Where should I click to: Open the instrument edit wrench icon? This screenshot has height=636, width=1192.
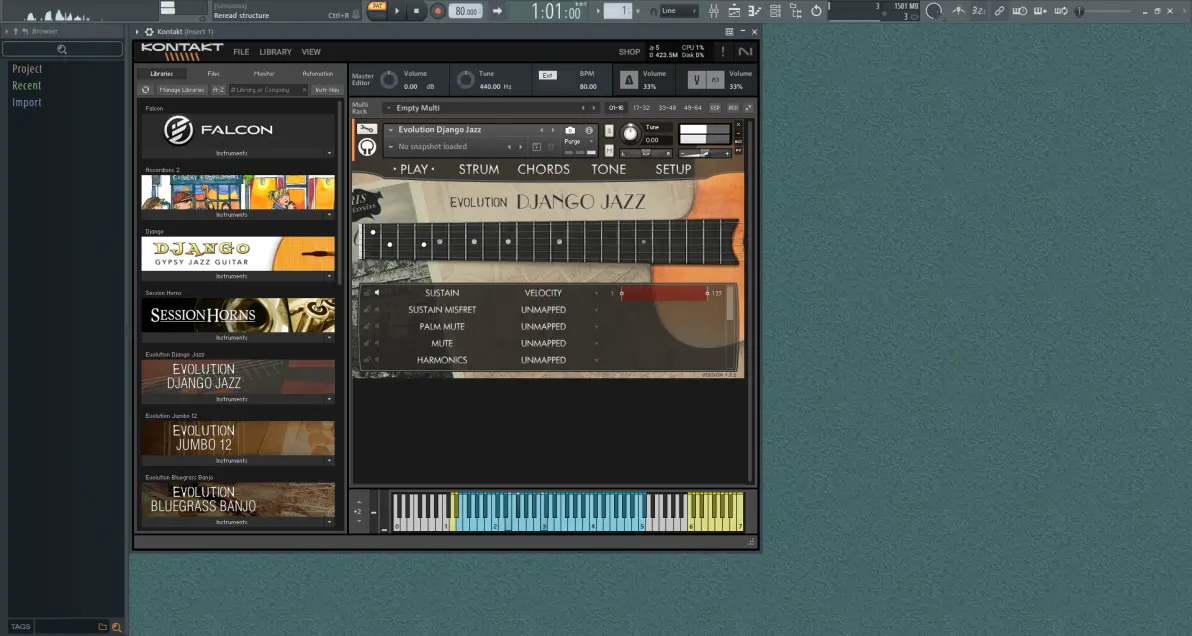366,129
